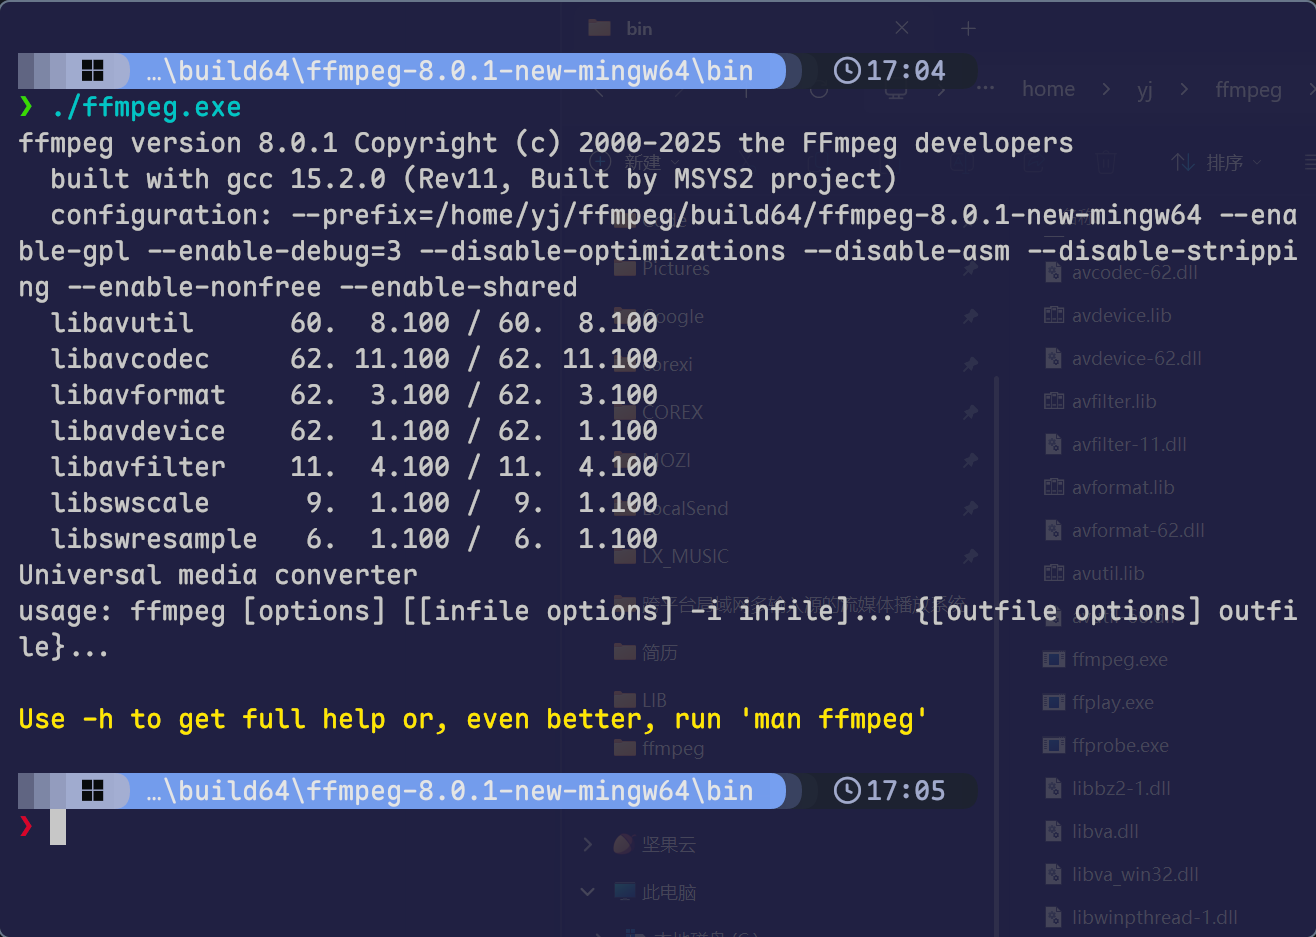Navigate to yj in the breadcrumb

pos(1145,89)
